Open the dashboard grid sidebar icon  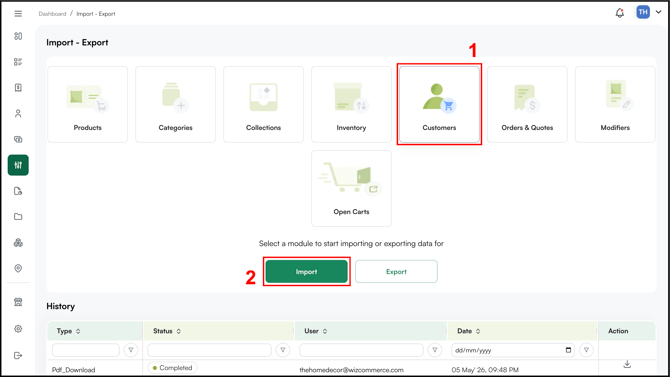(18, 36)
